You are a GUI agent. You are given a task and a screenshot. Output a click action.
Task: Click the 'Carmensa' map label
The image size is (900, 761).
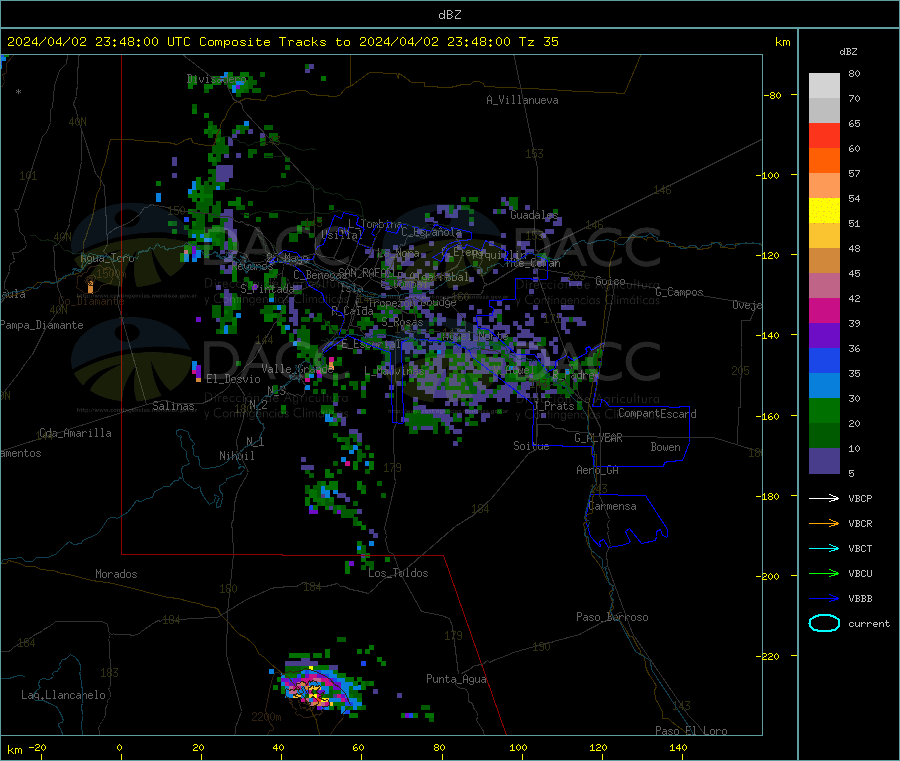pos(612,506)
